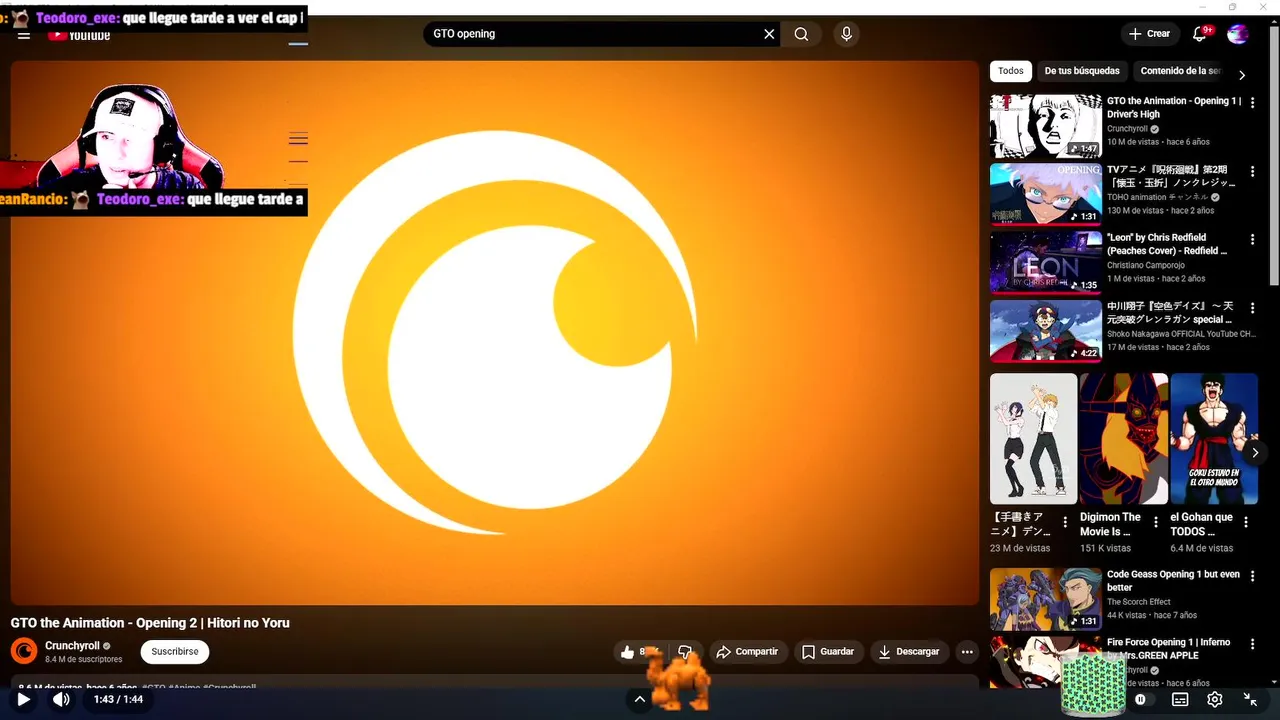Exit full screen mode
This screenshot has width=1280, height=720.
(1250, 700)
